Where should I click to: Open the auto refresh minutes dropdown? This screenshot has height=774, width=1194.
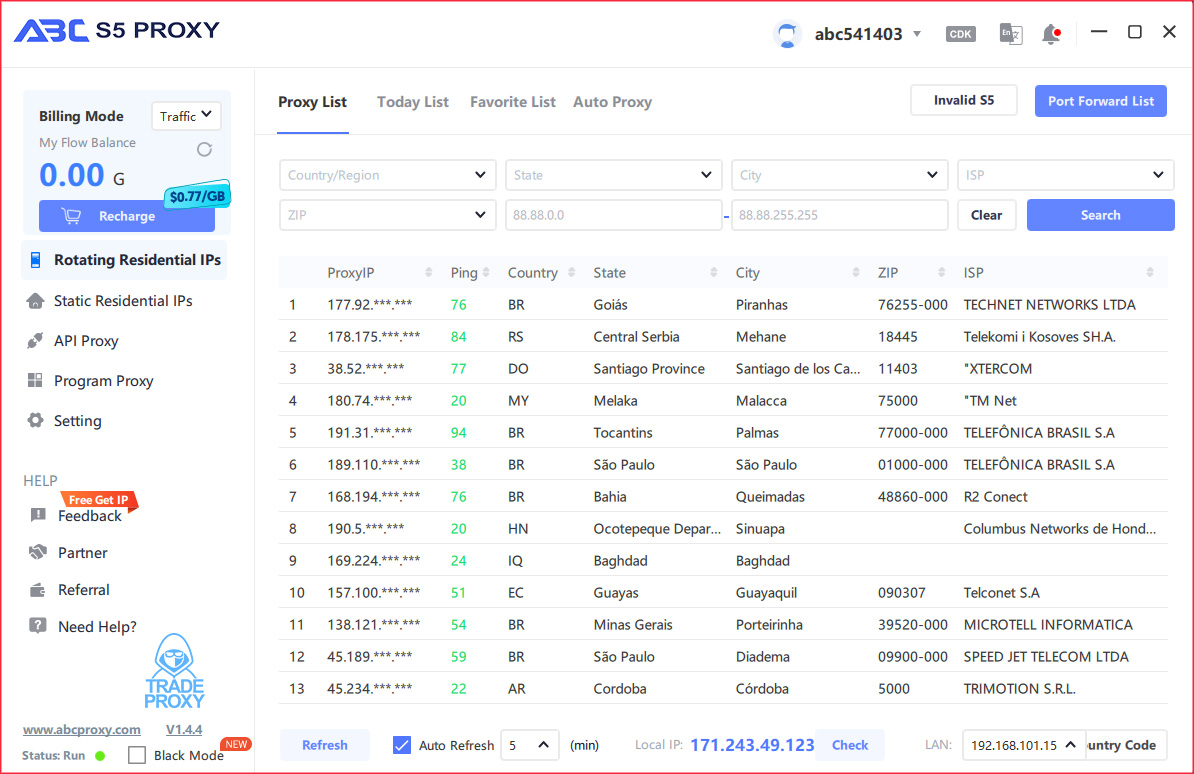coord(530,745)
